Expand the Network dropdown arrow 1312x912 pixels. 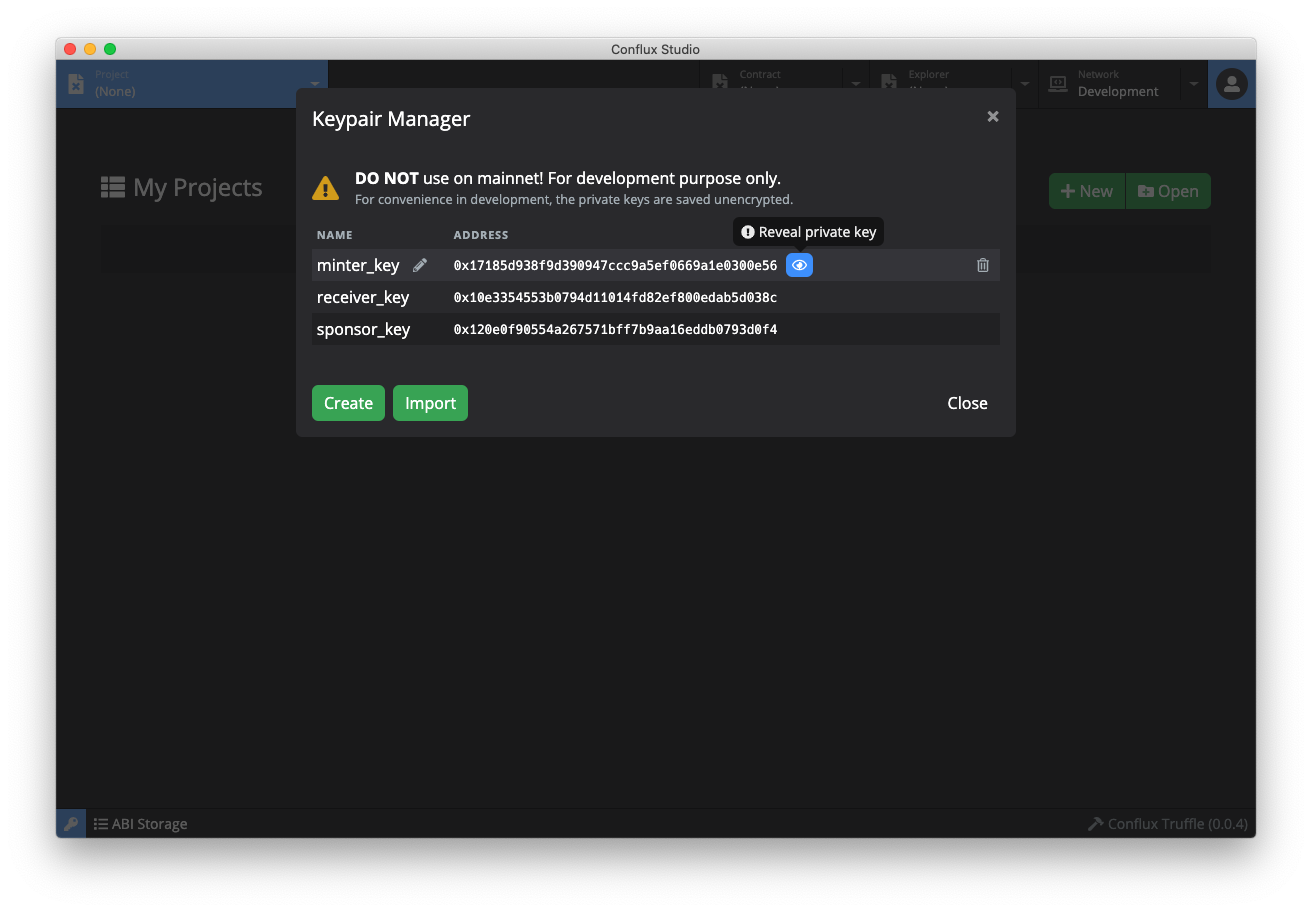(x=1193, y=84)
